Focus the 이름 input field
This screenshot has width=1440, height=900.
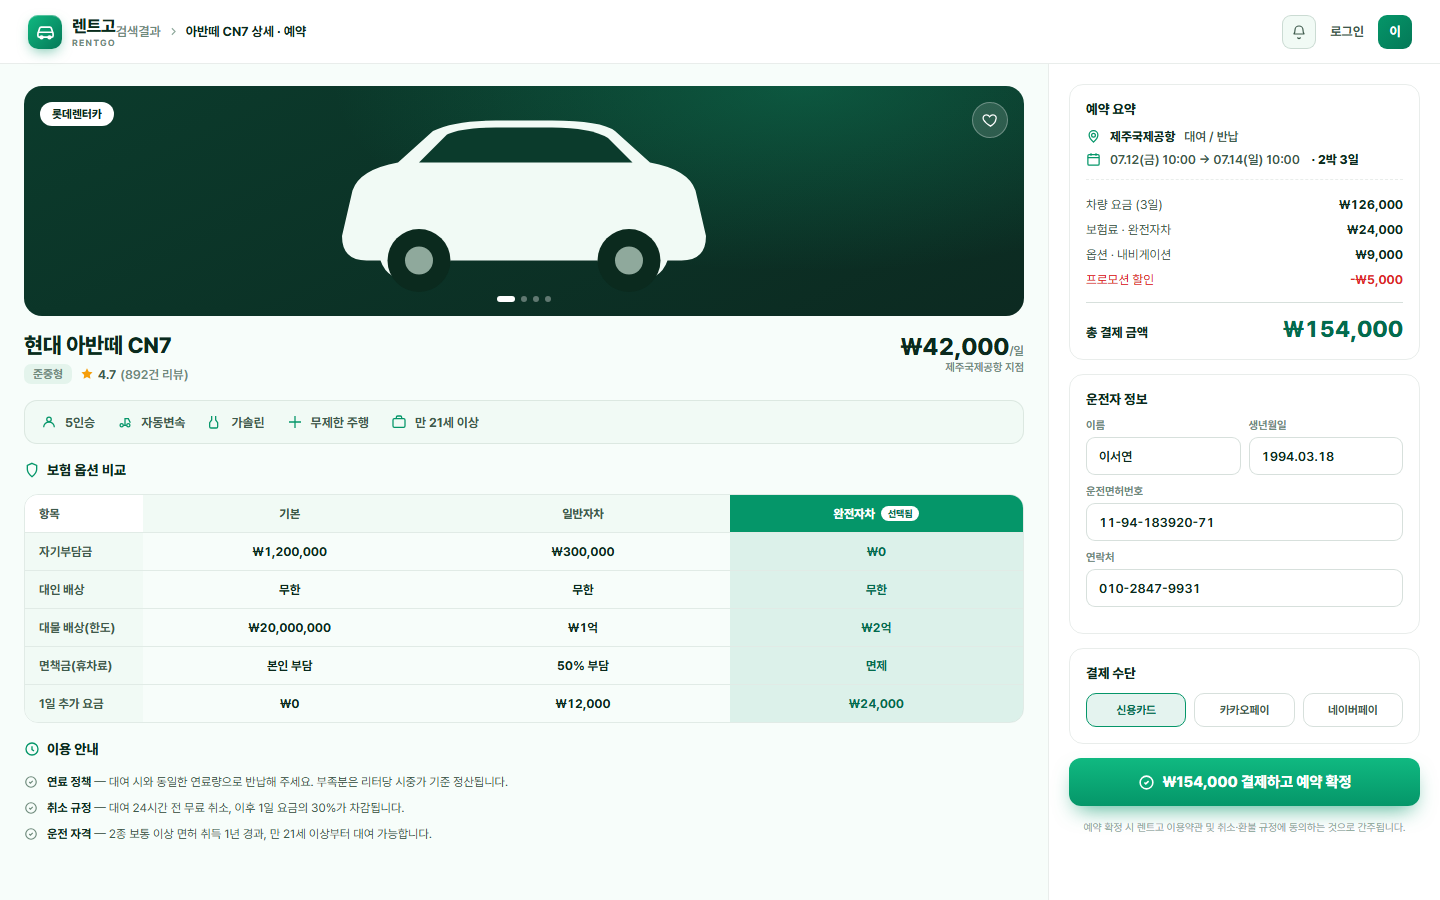(x=1163, y=456)
